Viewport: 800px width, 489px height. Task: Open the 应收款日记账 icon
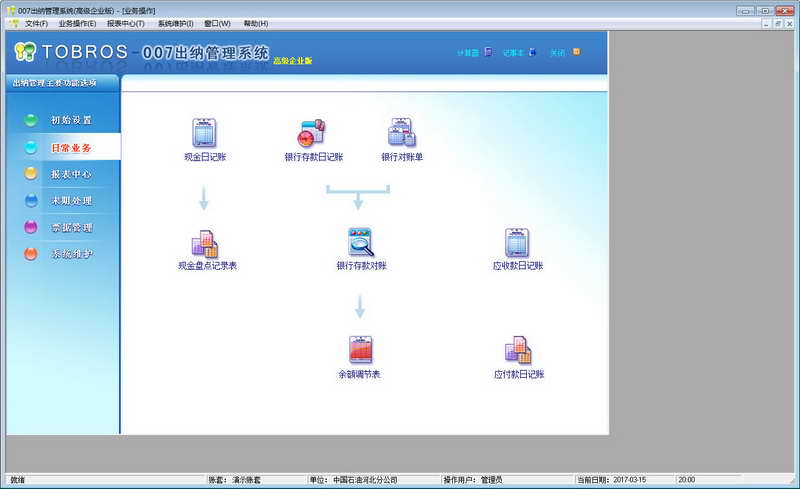517,242
